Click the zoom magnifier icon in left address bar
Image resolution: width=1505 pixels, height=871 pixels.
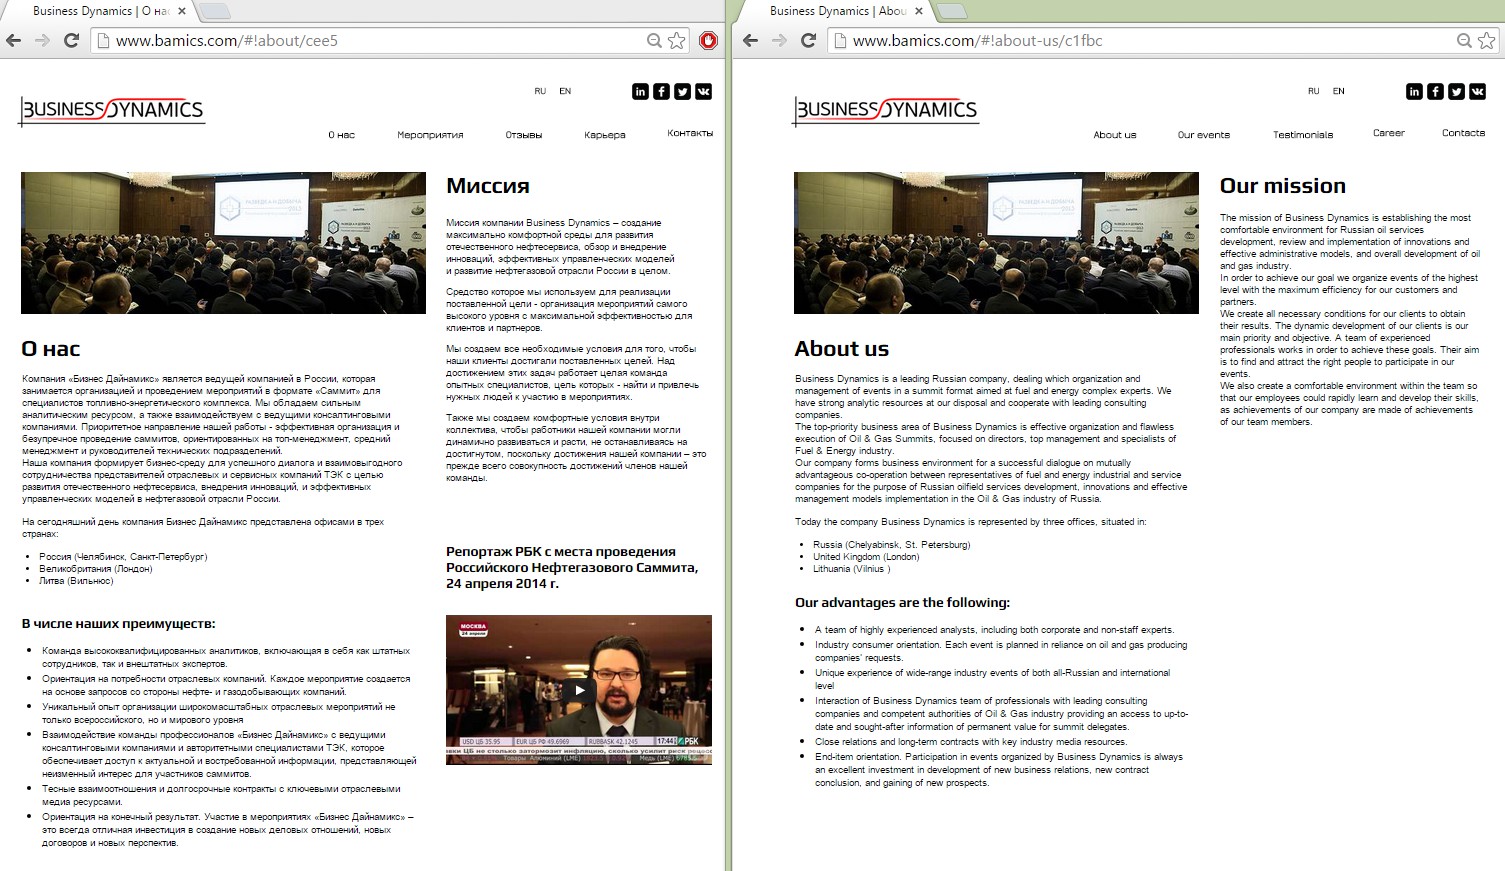[654, 41]
